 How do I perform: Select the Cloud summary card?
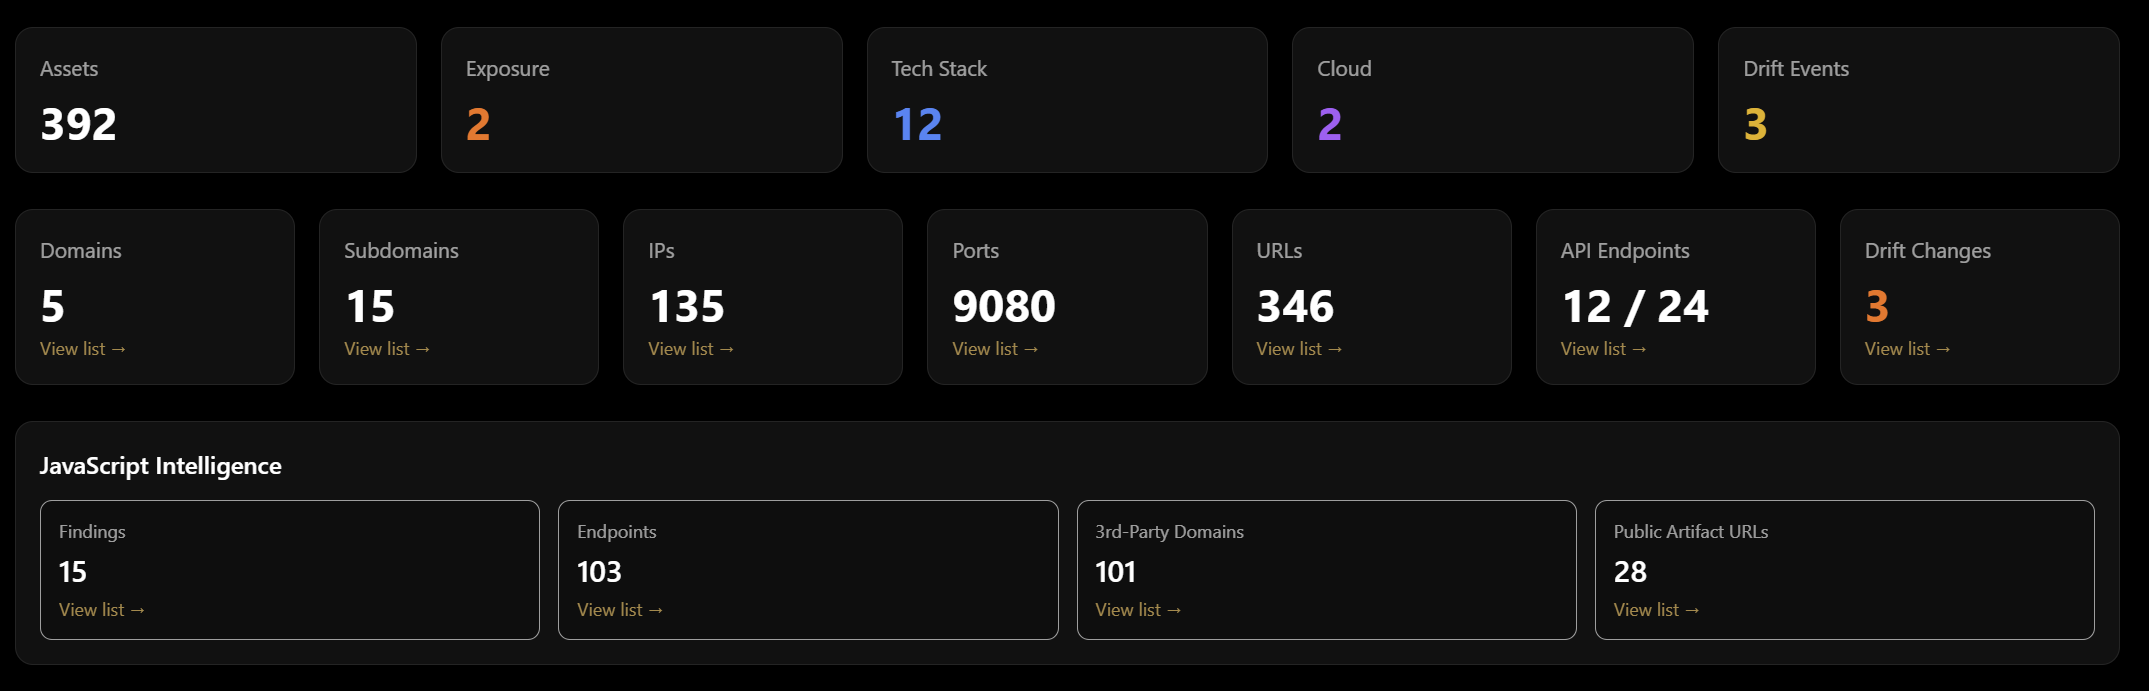(x=1492, y=99)
